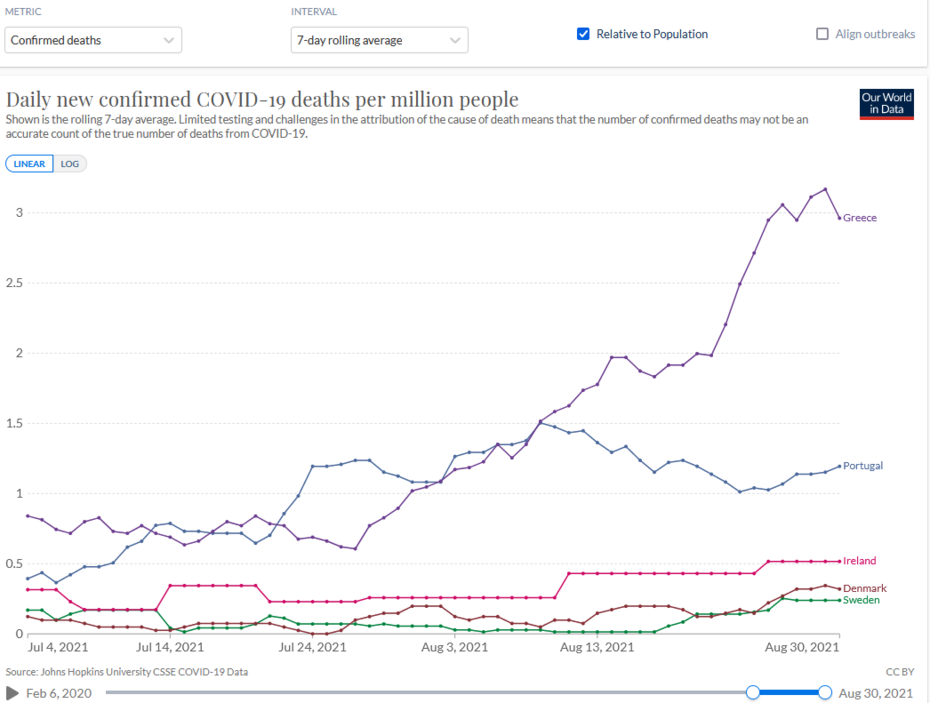Select the Portugal series label
Viewport: 930px width, 703px height.
(863, 466)
